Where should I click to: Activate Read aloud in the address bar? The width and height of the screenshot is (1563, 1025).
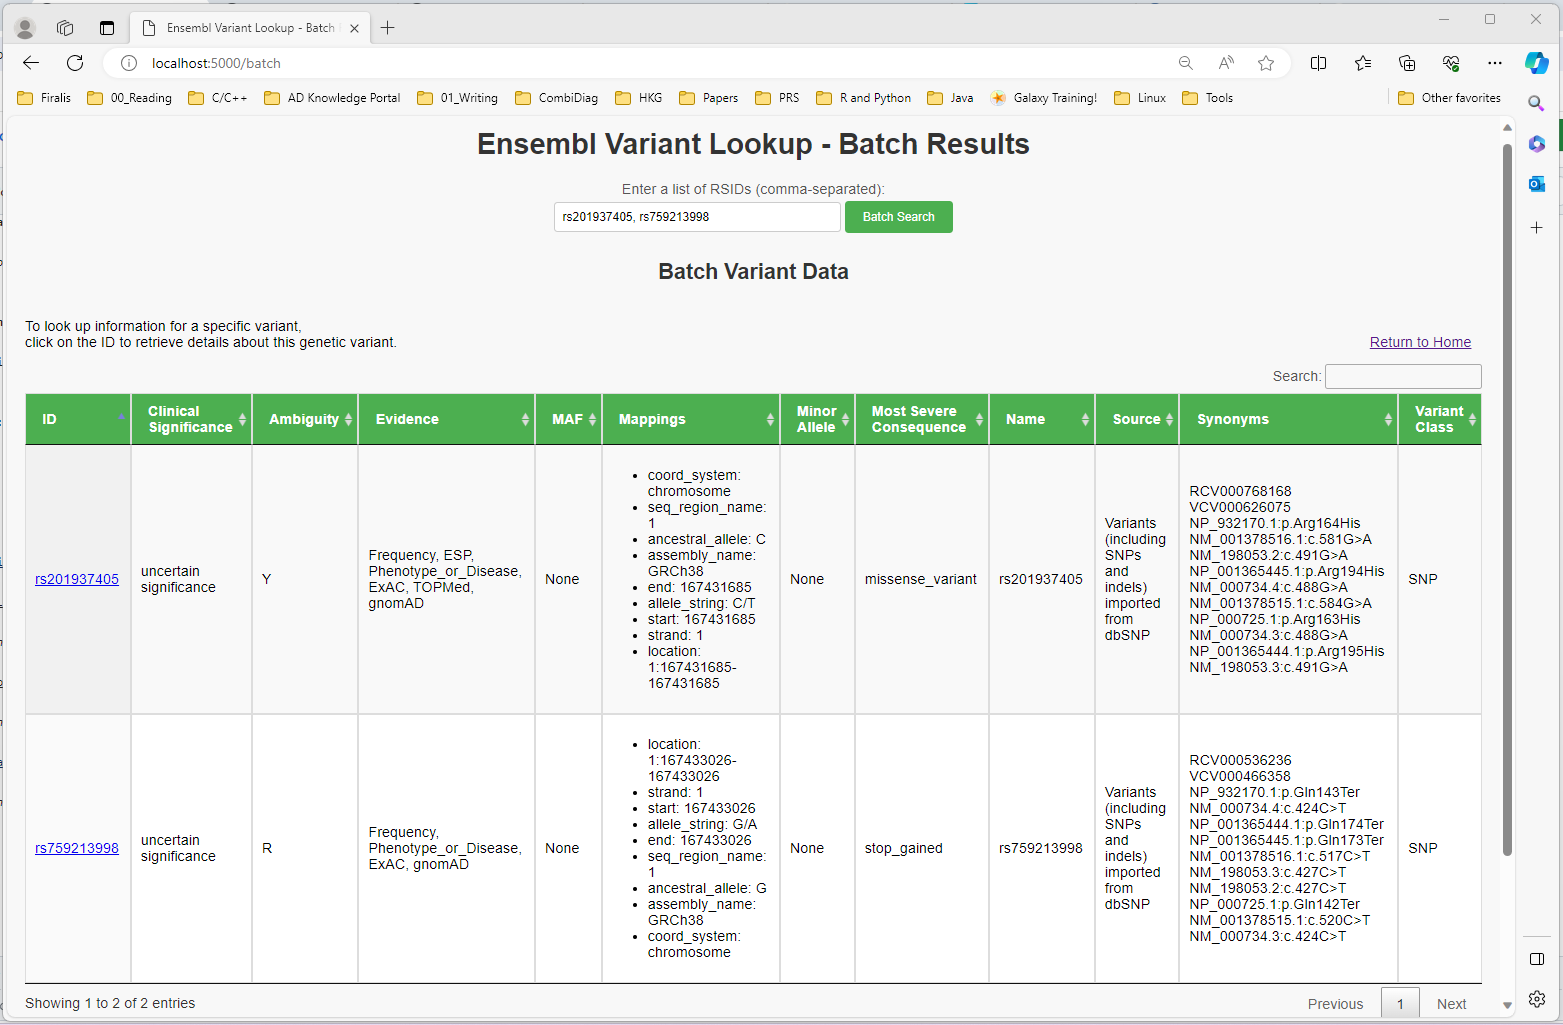tap(1225, 63)
